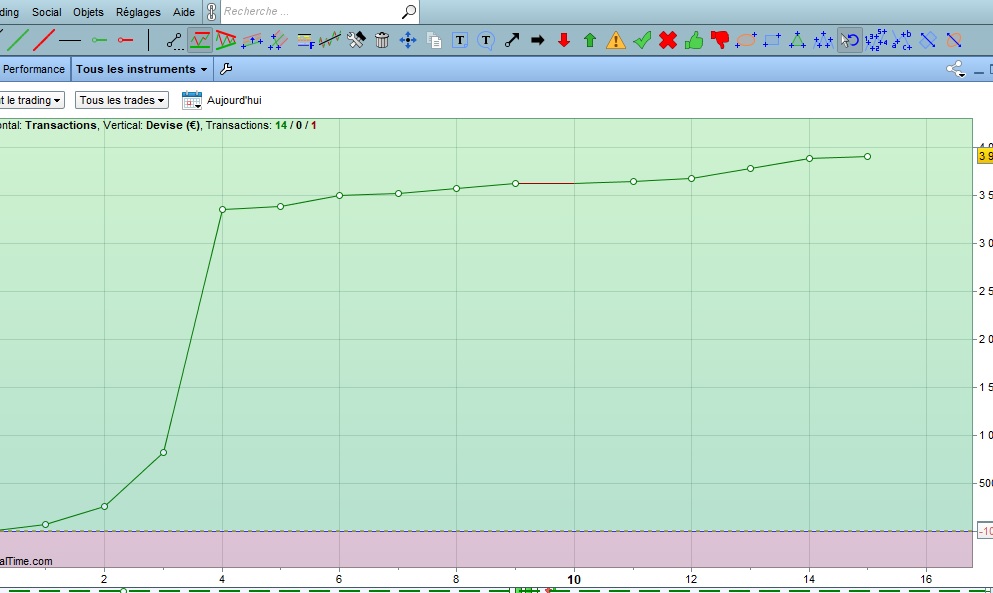The height and width of the screenshot is (593, 993).
Task: Click the Aujourd'hui date label
Action: pyautogui.click(x=234, y=100)
